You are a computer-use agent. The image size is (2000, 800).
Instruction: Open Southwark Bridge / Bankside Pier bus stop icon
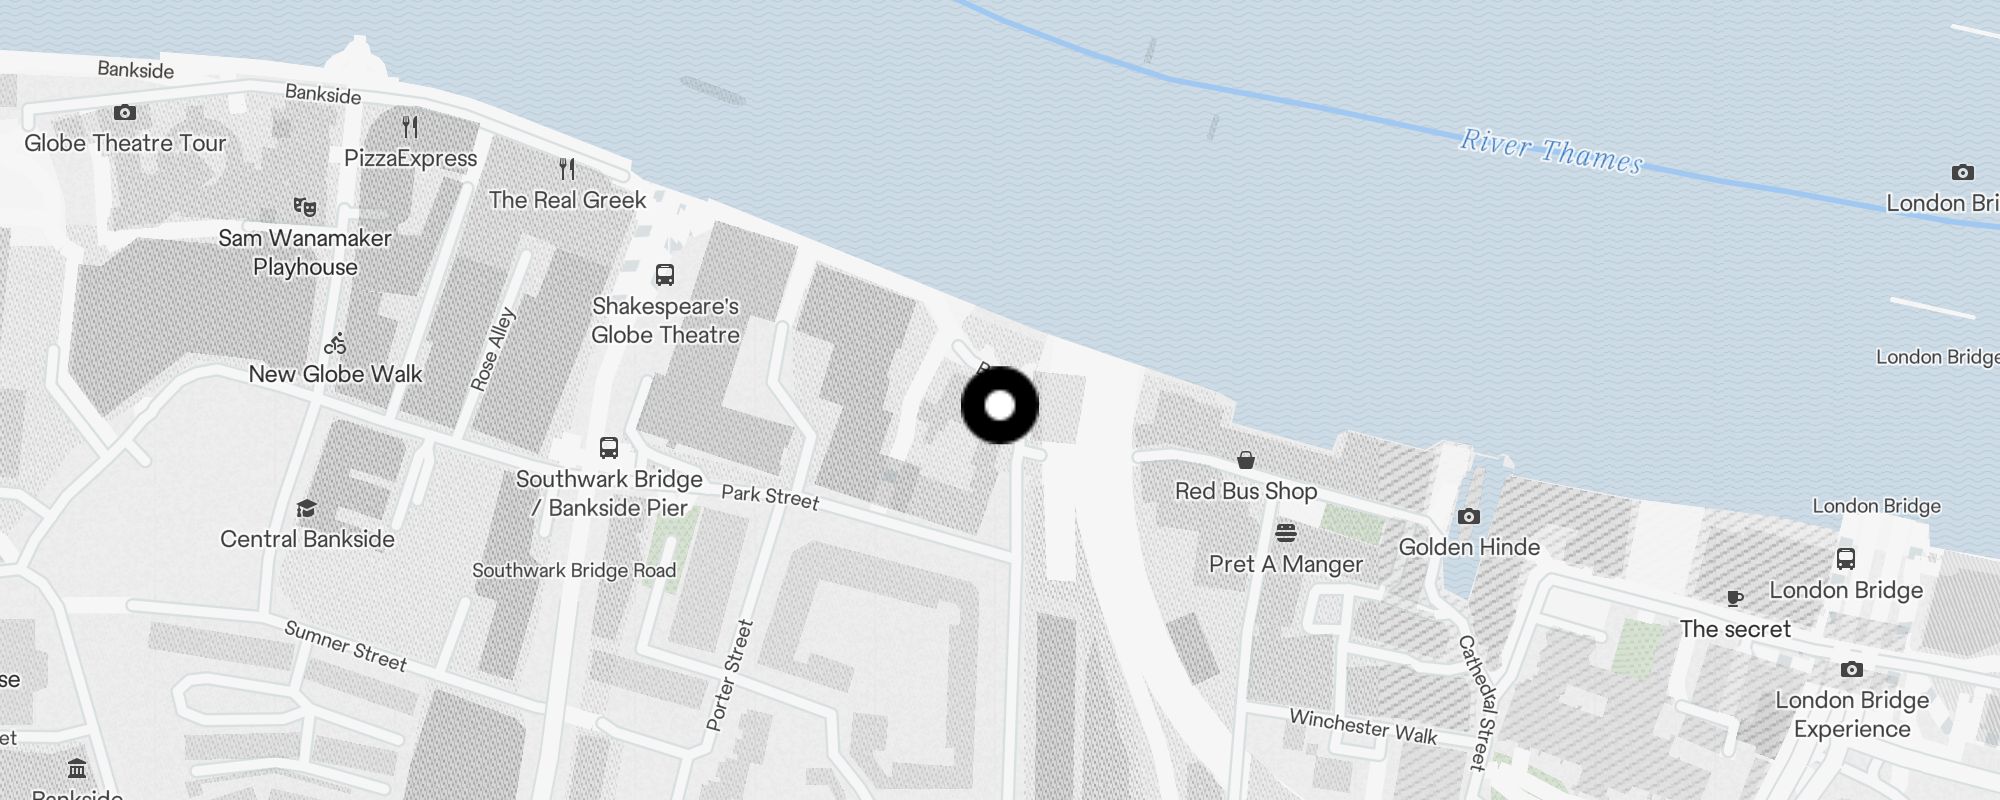click(609, 447)
